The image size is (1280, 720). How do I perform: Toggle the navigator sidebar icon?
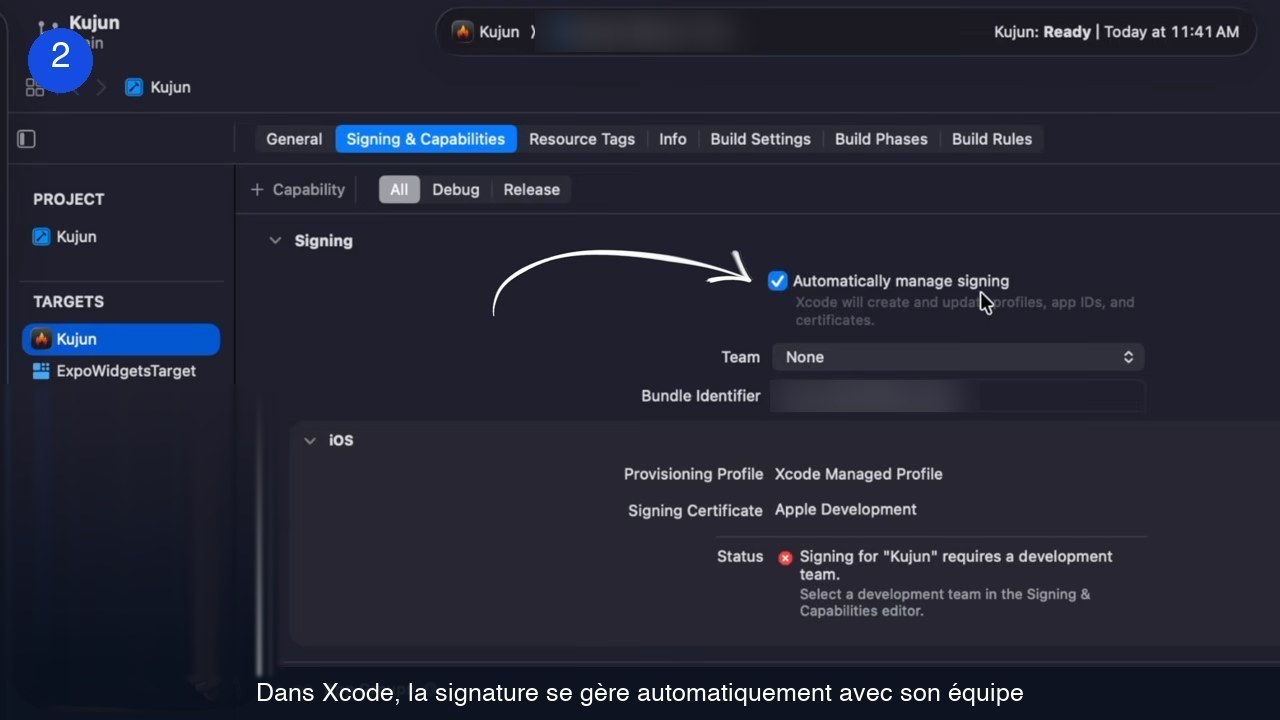[x=27, y=139]
